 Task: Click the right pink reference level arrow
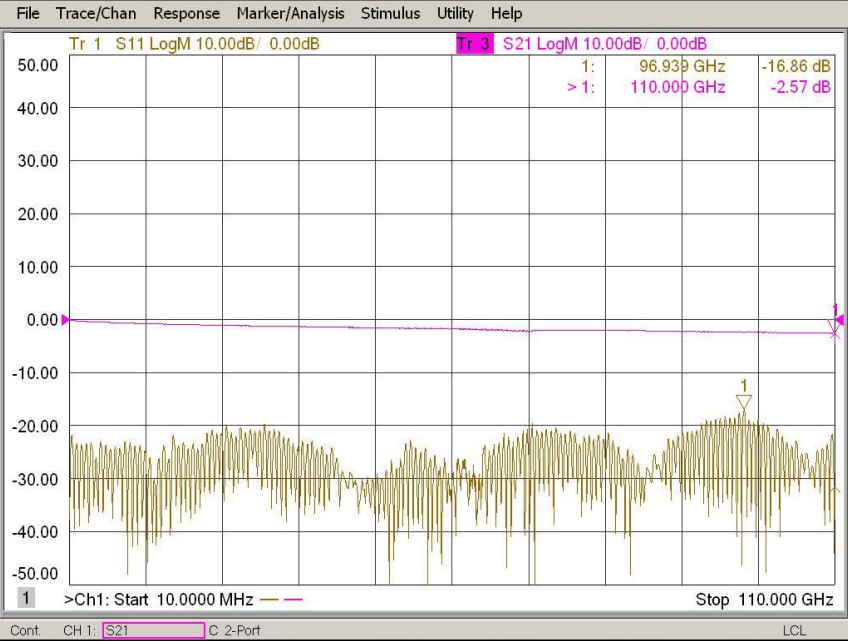click(840, 320)
